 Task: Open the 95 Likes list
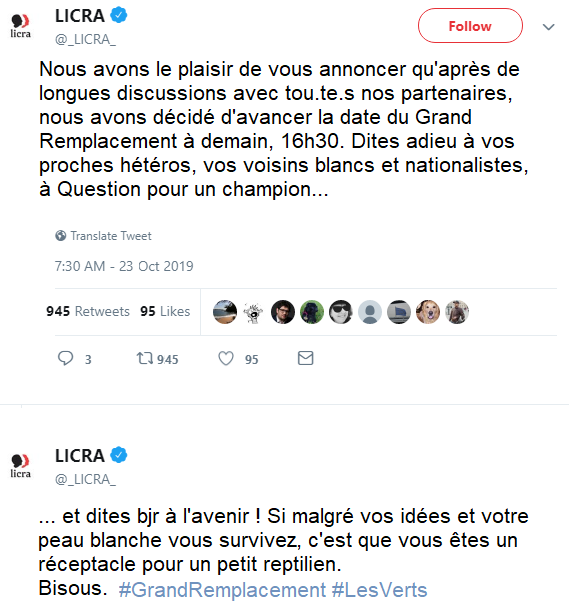click(165, 311)
